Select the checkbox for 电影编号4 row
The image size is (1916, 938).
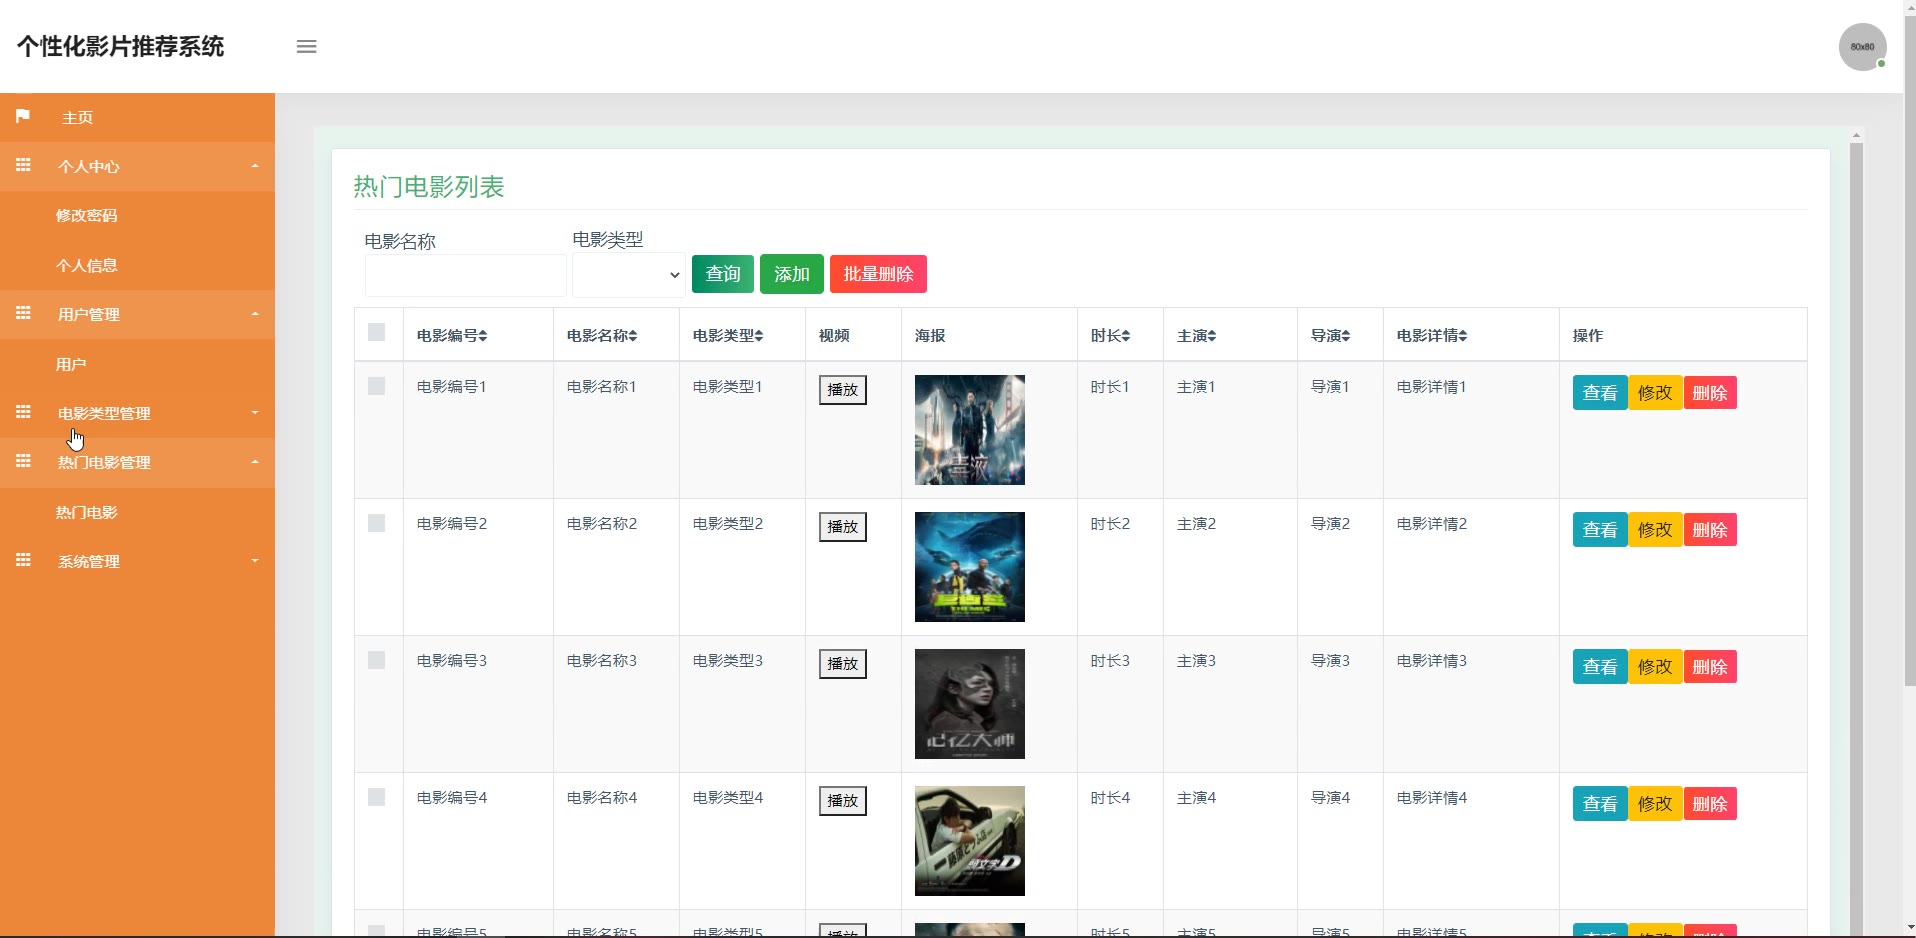pyautogui.click(x=377, y=797)
